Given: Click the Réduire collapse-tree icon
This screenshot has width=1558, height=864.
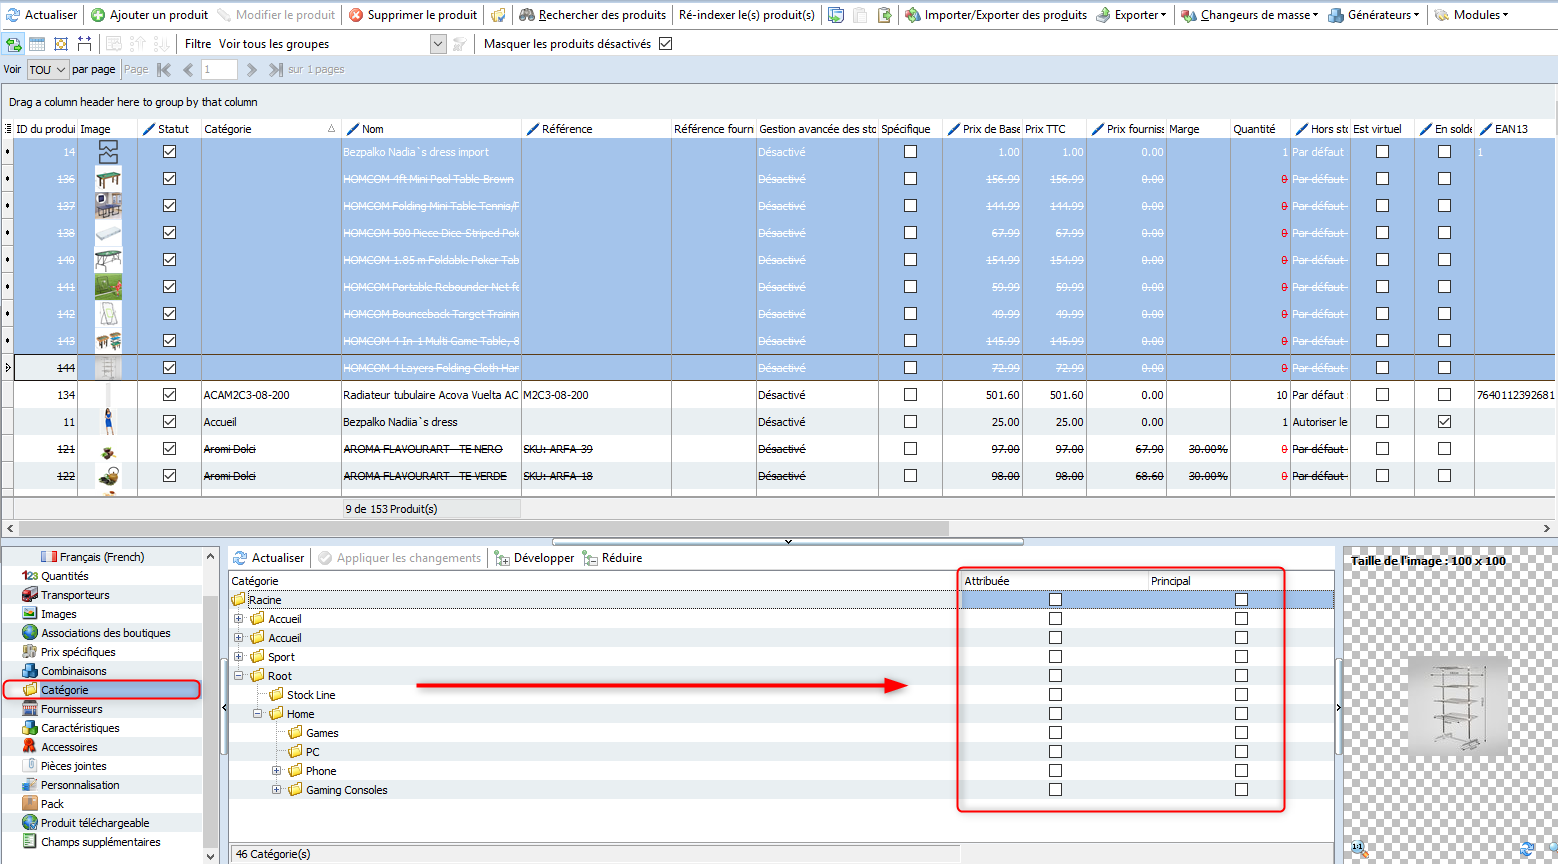Looking at the screenshot, I should (x=591, y=558).
